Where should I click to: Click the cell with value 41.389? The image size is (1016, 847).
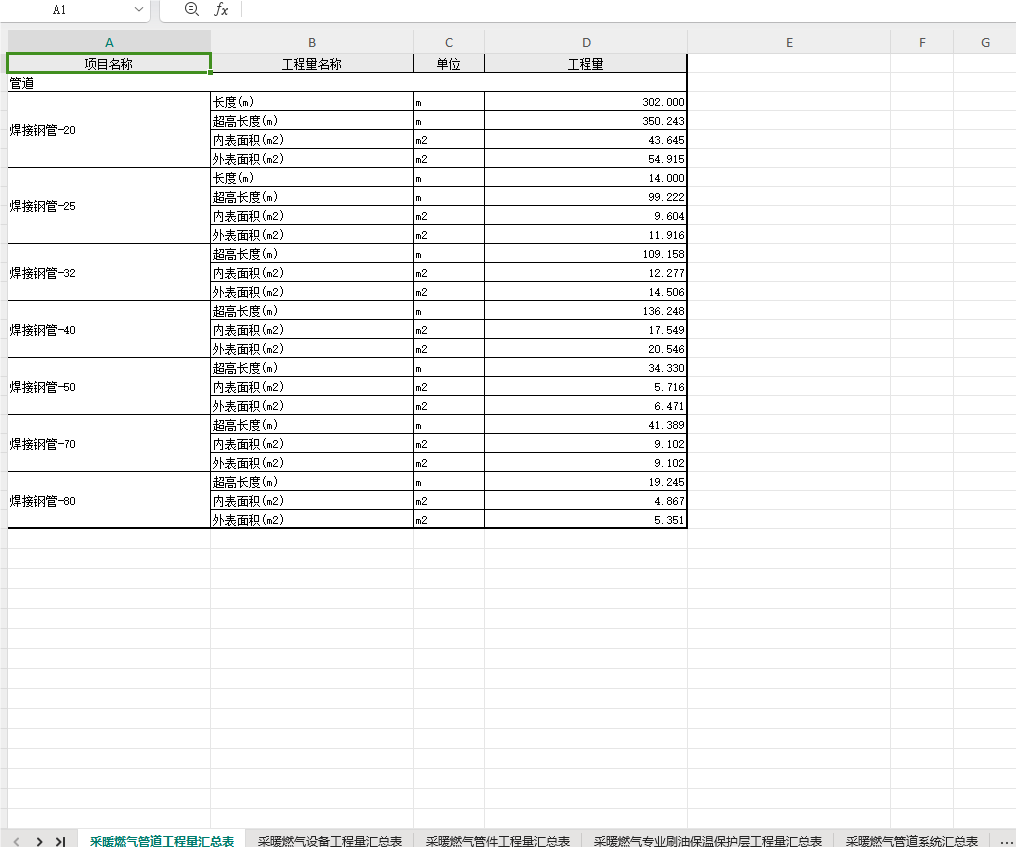[x=586, y=425]
